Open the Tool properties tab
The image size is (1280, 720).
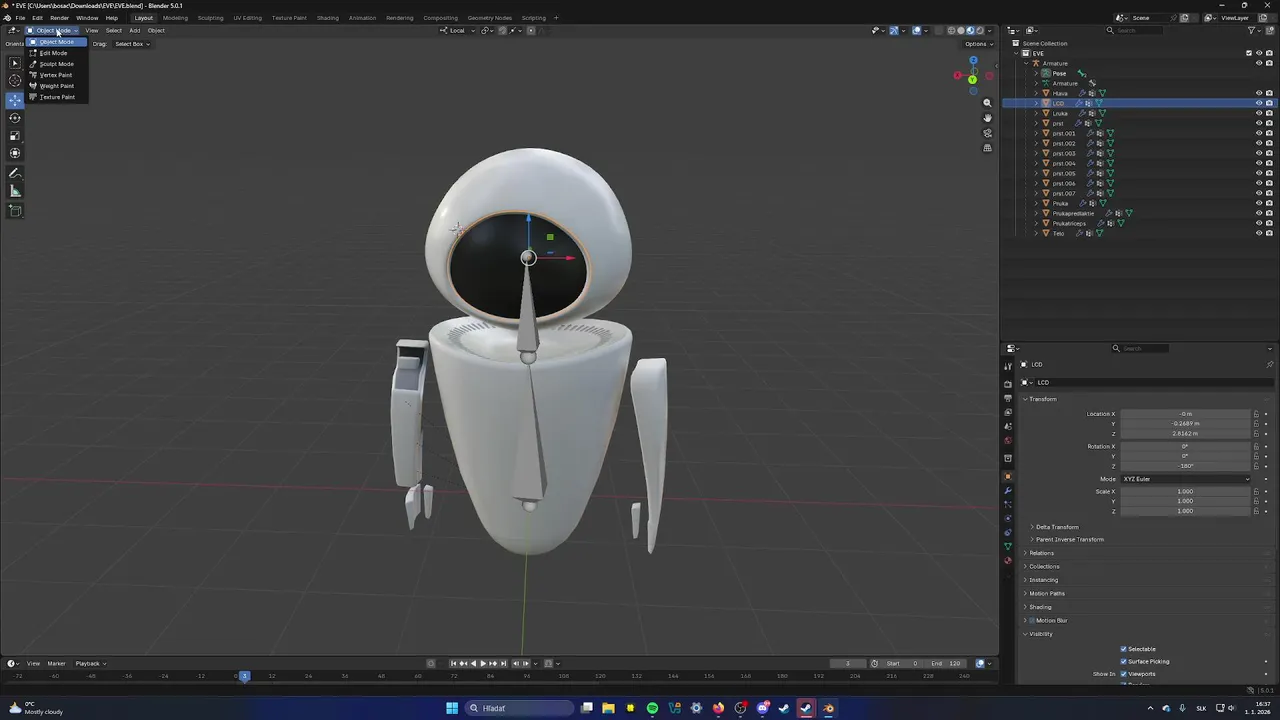[1008, 367]
